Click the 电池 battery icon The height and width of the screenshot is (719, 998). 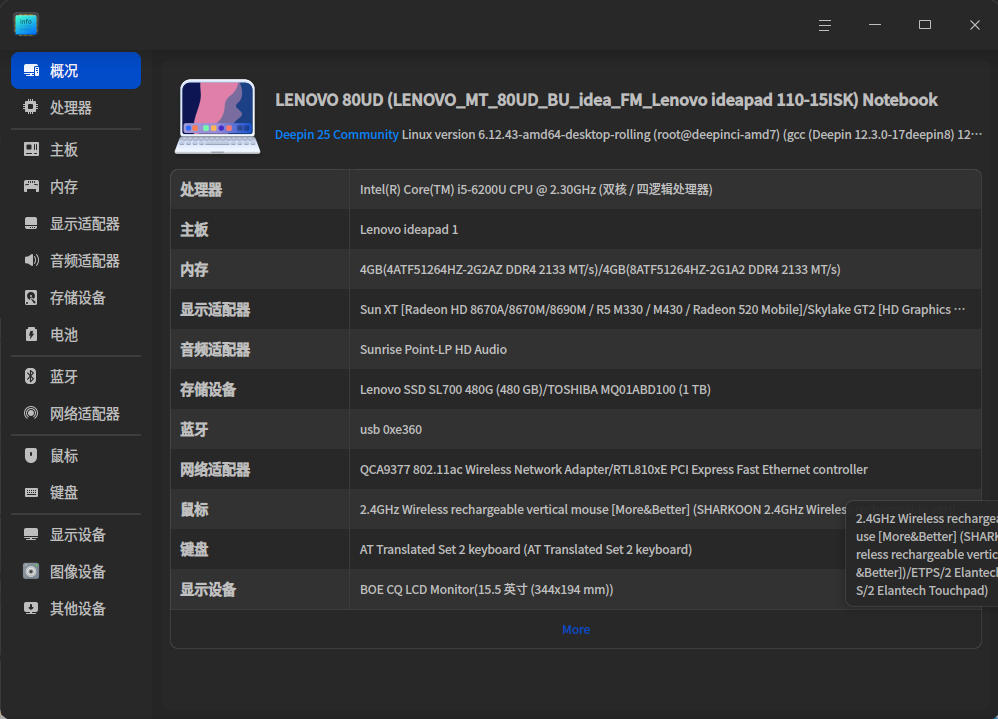[31, 334]
